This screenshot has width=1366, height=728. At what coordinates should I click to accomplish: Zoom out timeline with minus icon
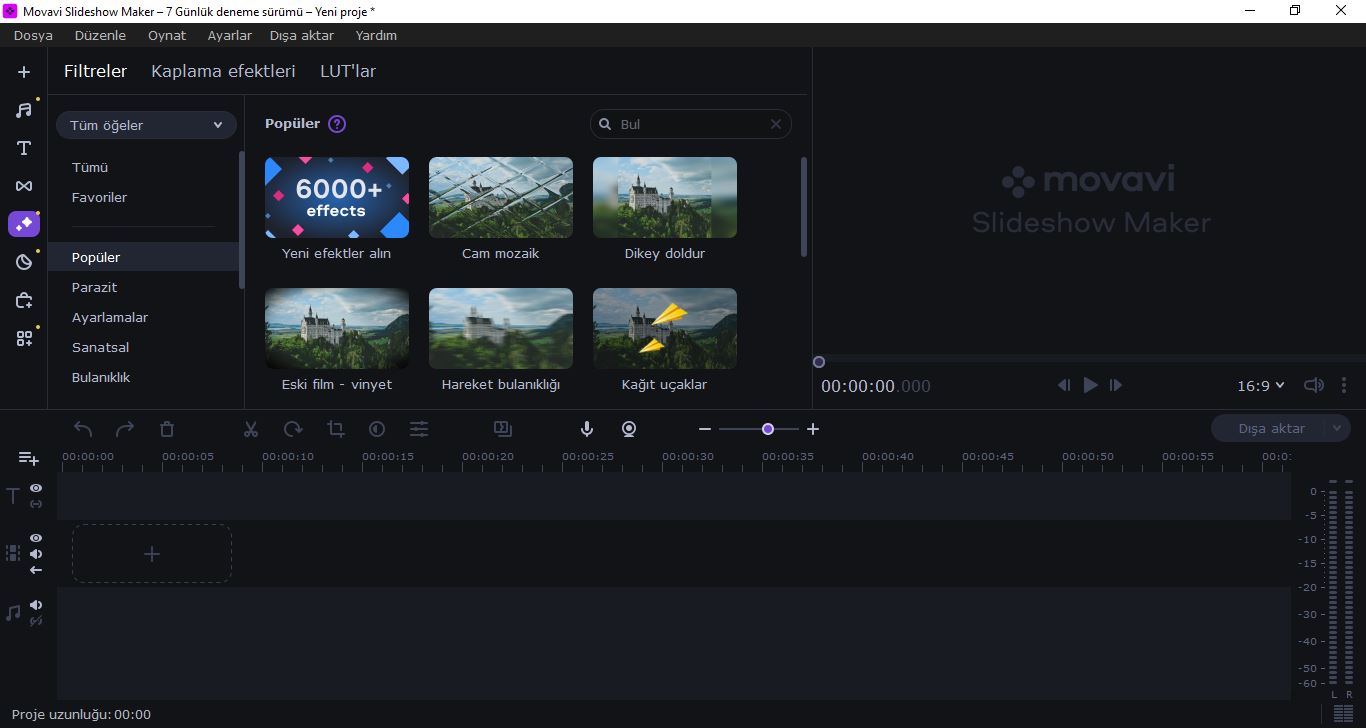click(x=705, y=429)
